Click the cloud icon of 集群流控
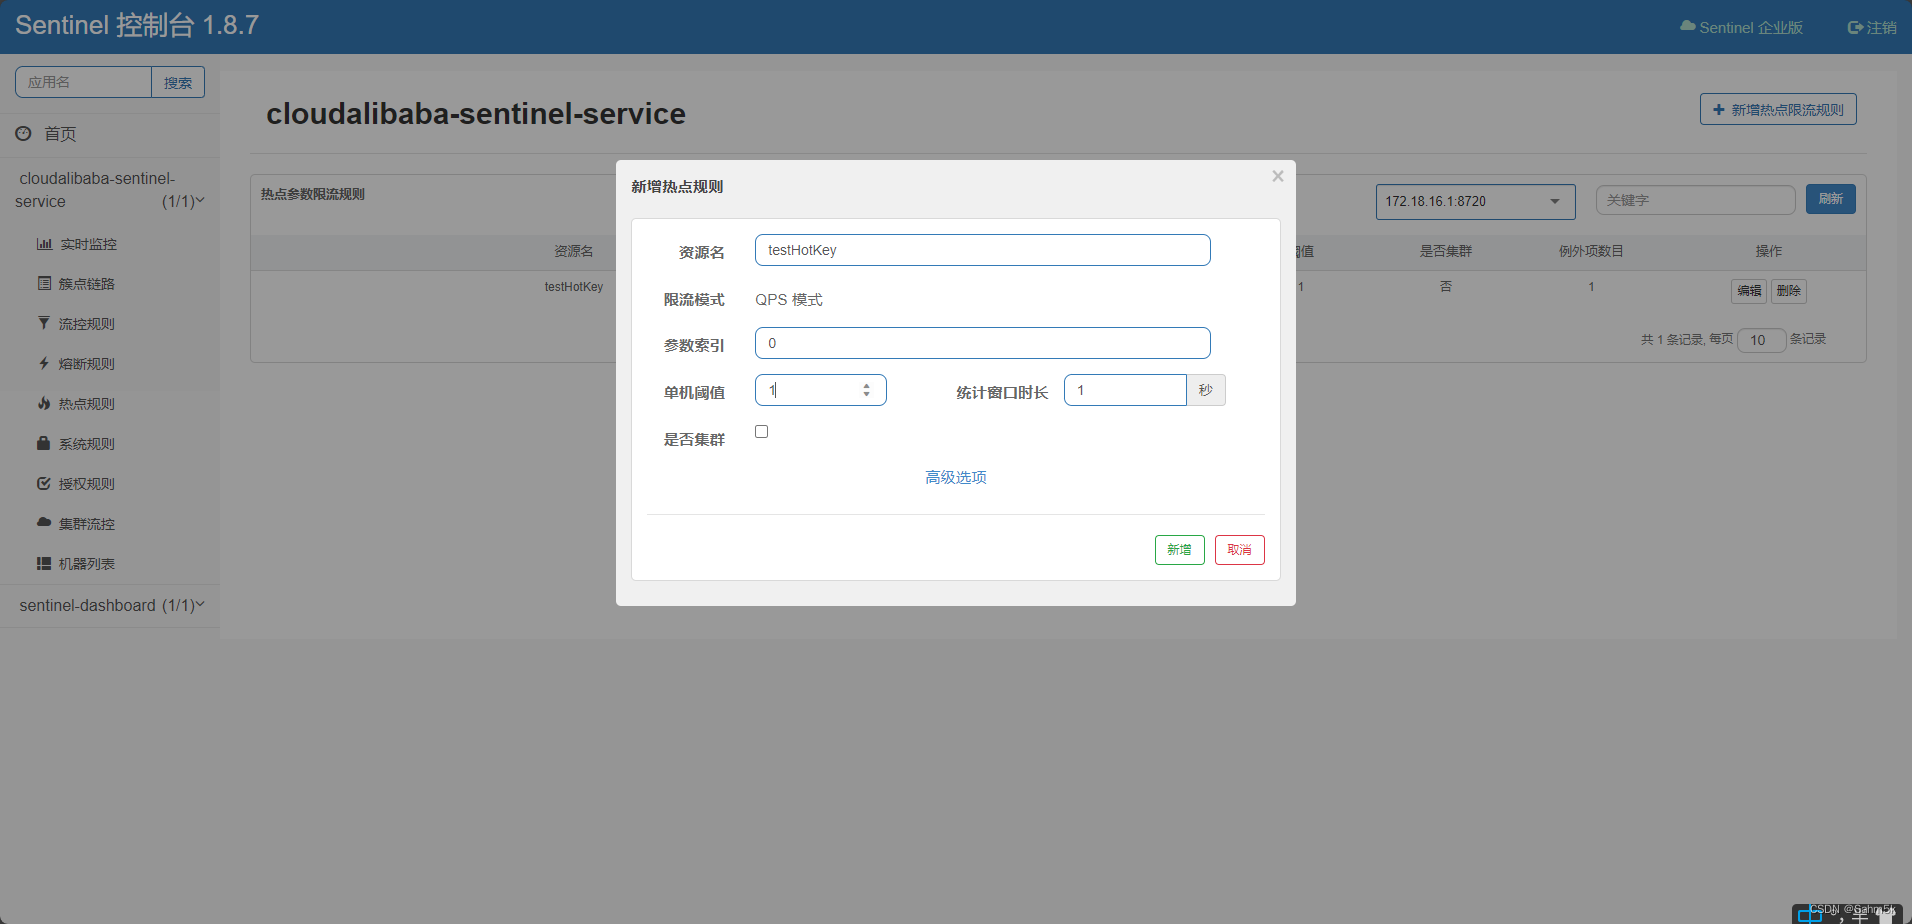Viewport: 1912px width, 924px height. [44, 522]
